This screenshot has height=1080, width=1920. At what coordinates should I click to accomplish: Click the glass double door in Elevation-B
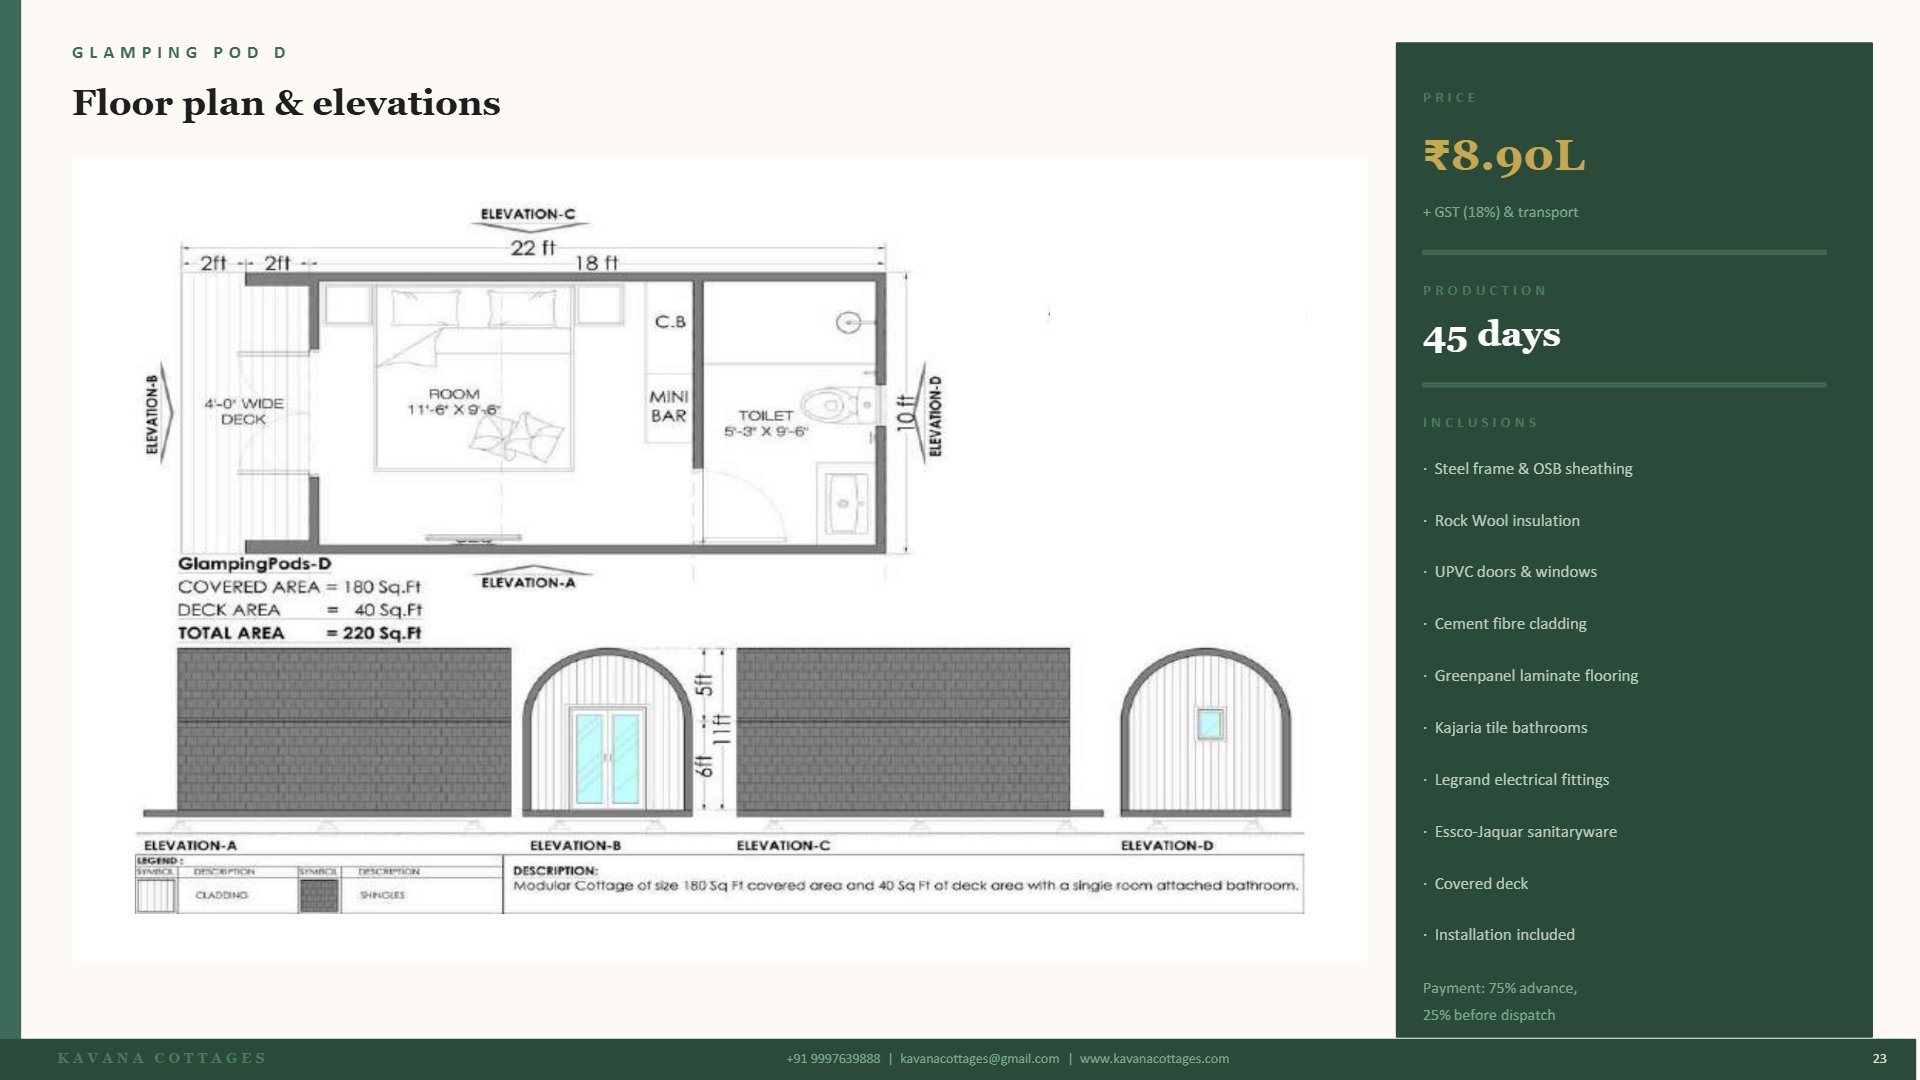click(x=607, y=757)
